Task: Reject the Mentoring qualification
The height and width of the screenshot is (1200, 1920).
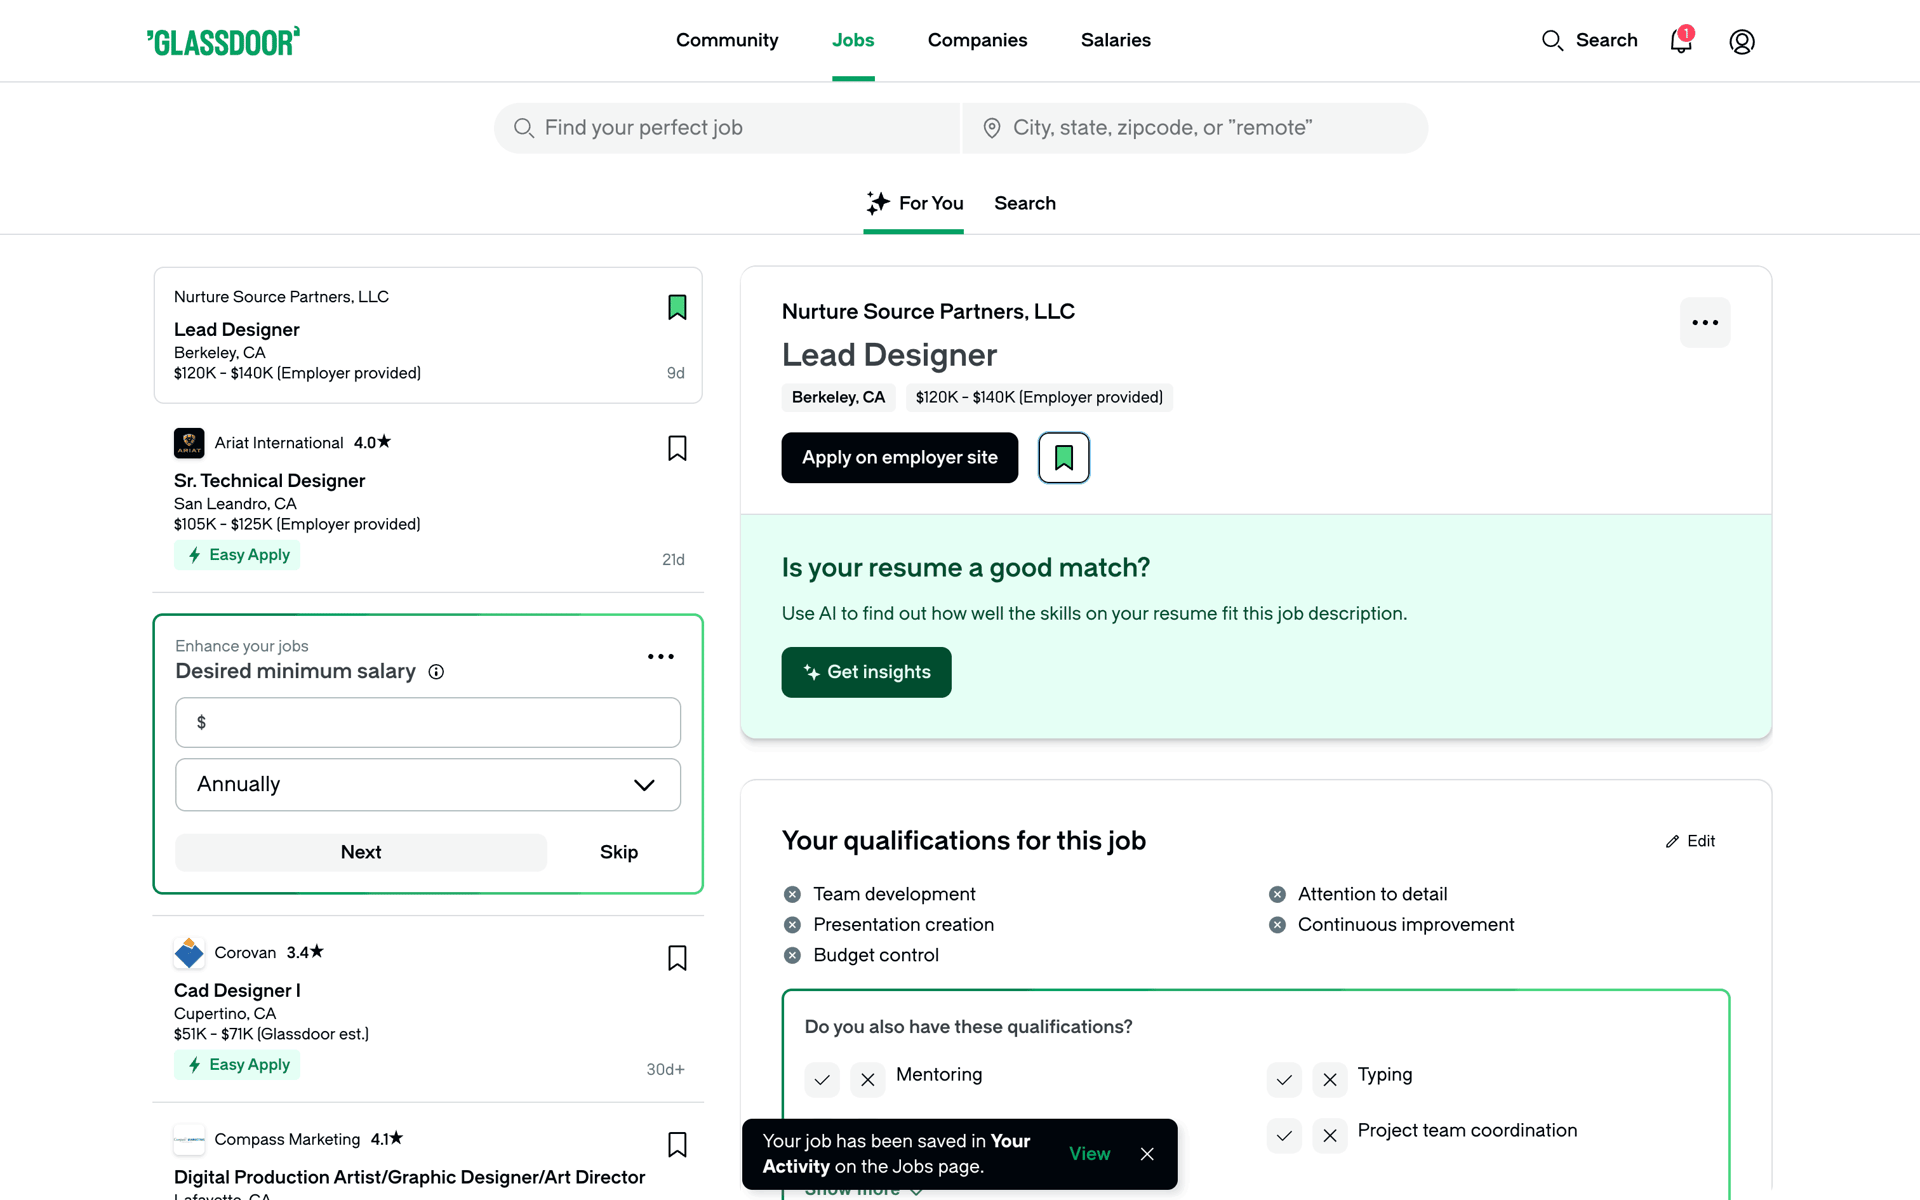Action: point(868,1080)
